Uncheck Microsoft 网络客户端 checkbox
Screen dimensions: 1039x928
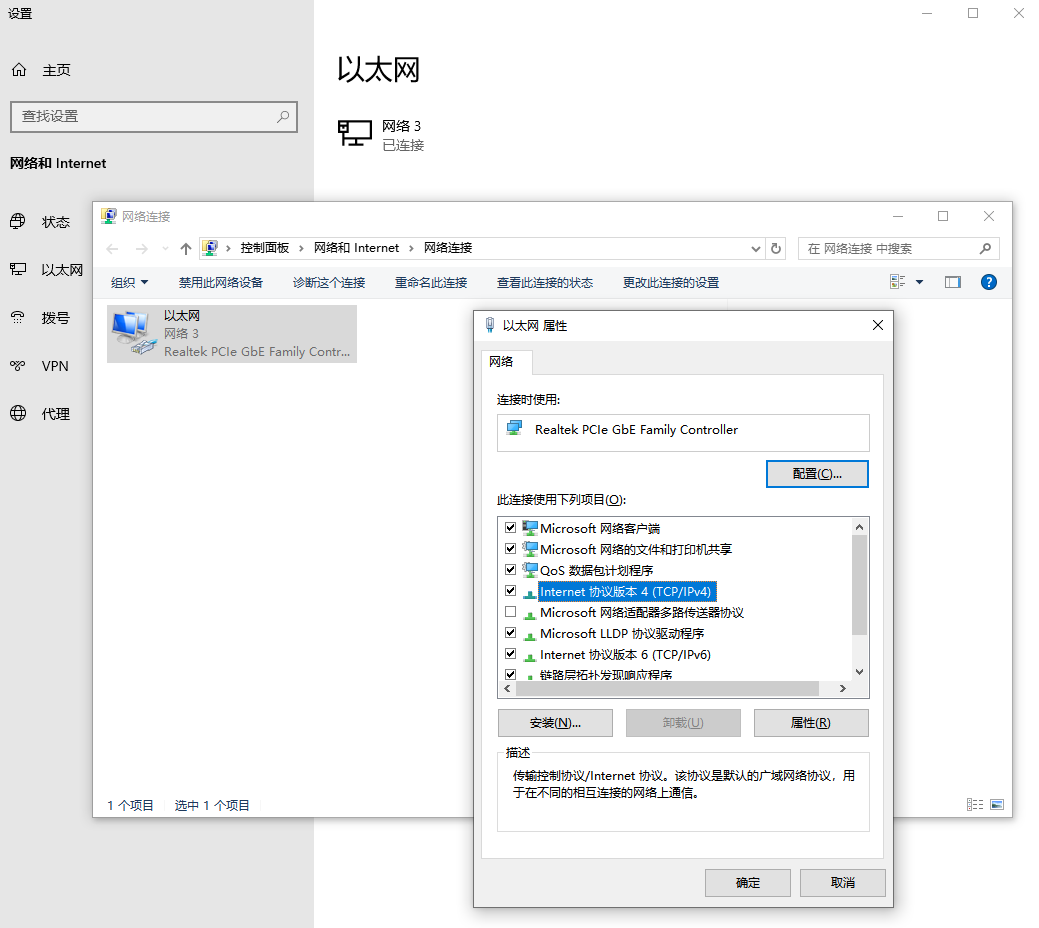click(x=511, y=528)
